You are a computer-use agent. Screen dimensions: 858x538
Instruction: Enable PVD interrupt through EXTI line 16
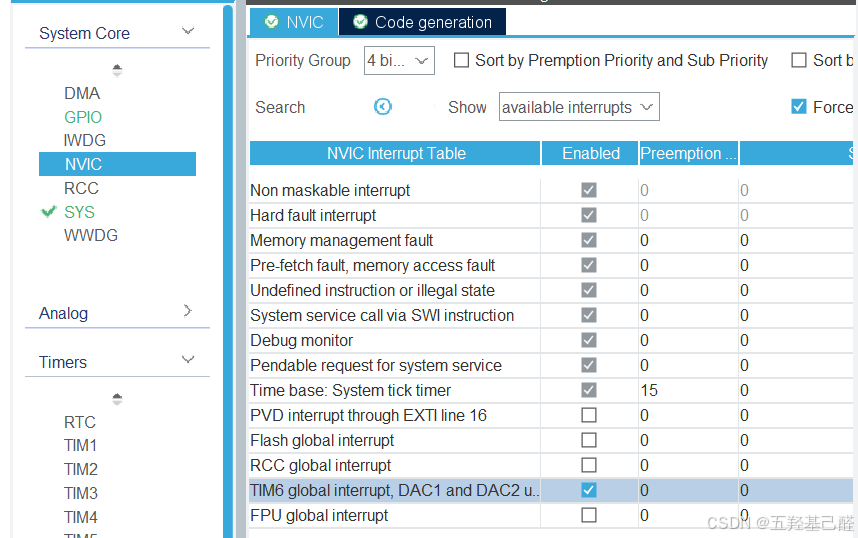point(589,415)
